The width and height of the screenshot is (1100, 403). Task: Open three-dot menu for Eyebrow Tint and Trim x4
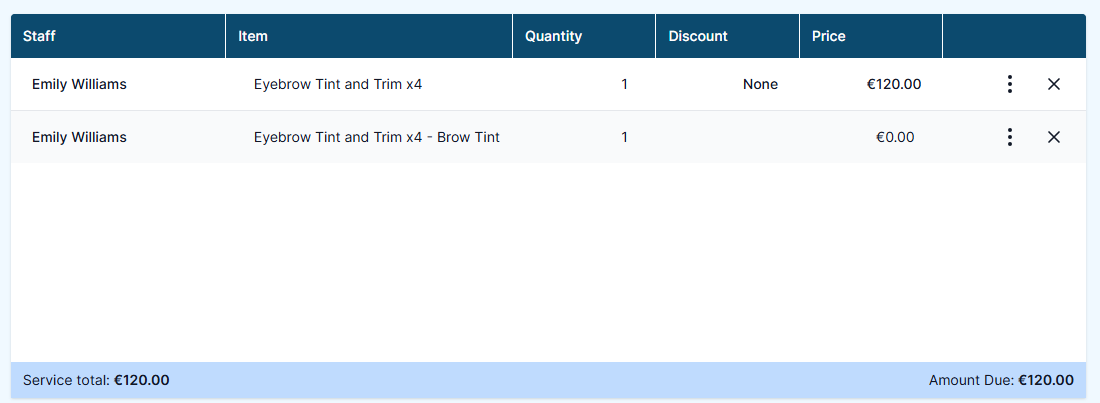pos(1010,84)
